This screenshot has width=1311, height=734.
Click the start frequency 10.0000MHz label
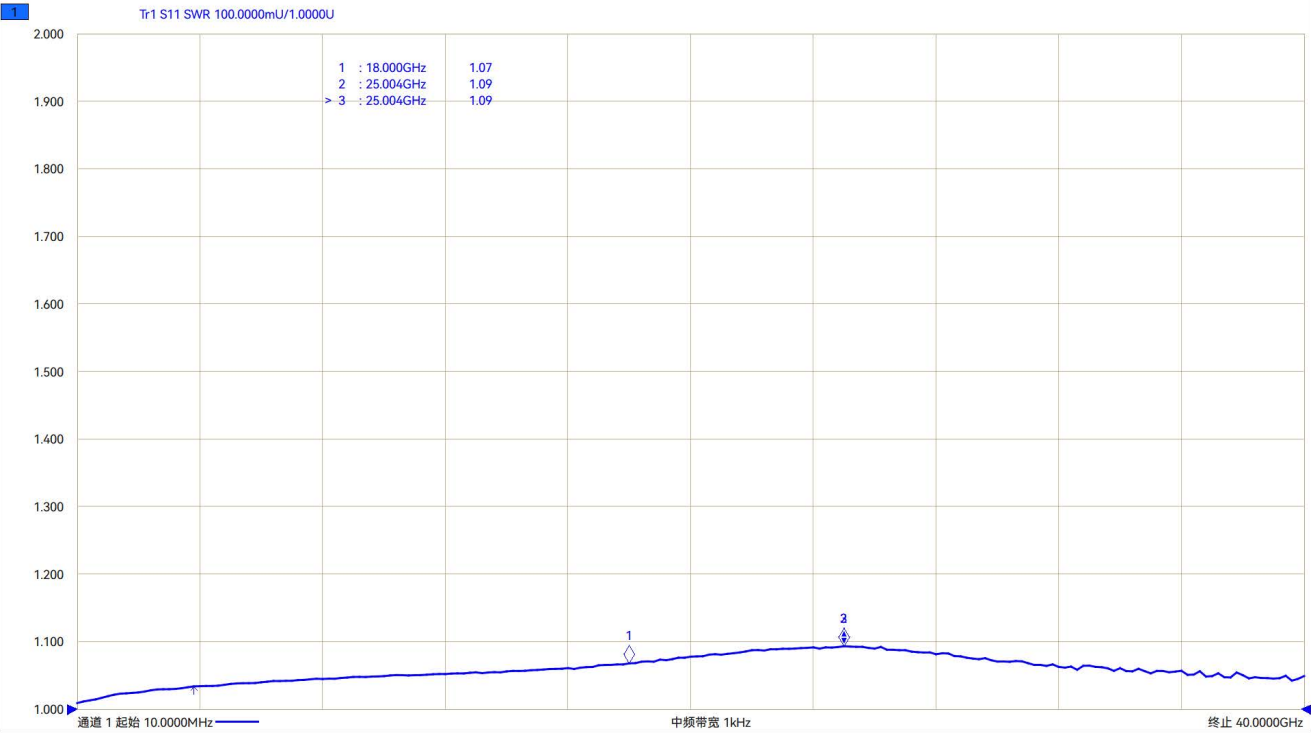point(145,722)
